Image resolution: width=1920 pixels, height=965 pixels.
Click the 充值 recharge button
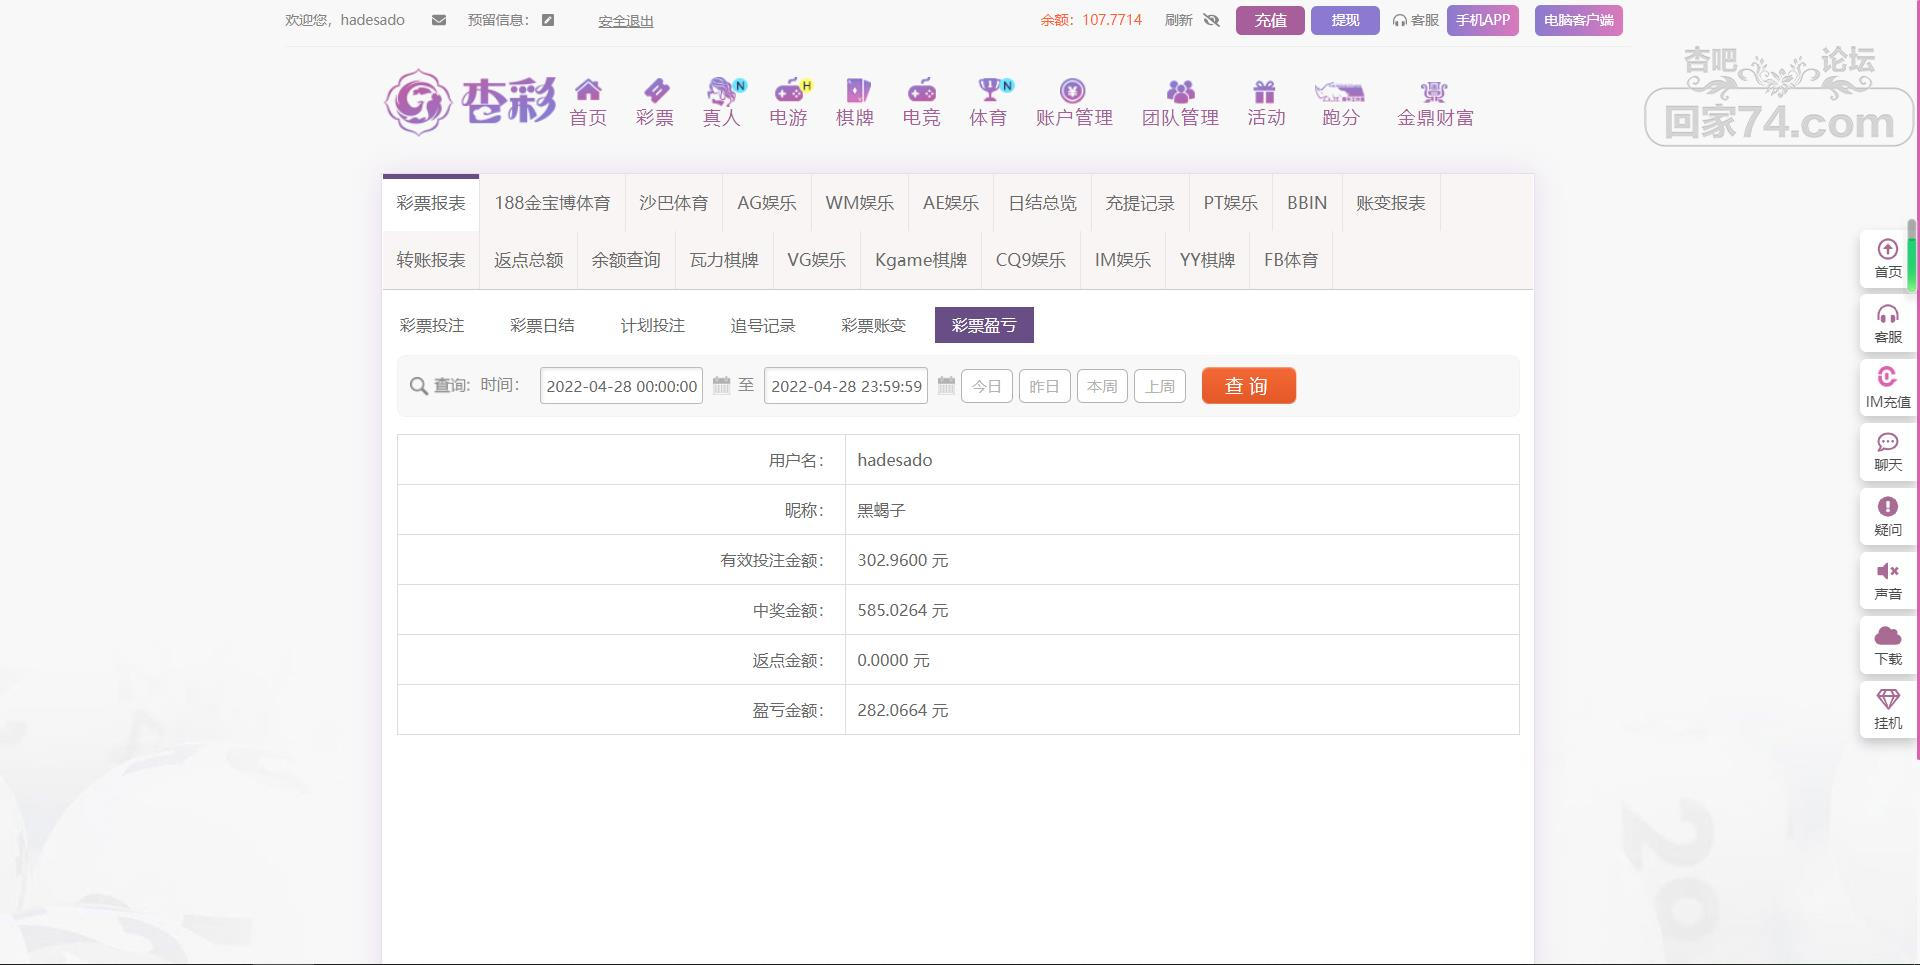(1269, 20)
